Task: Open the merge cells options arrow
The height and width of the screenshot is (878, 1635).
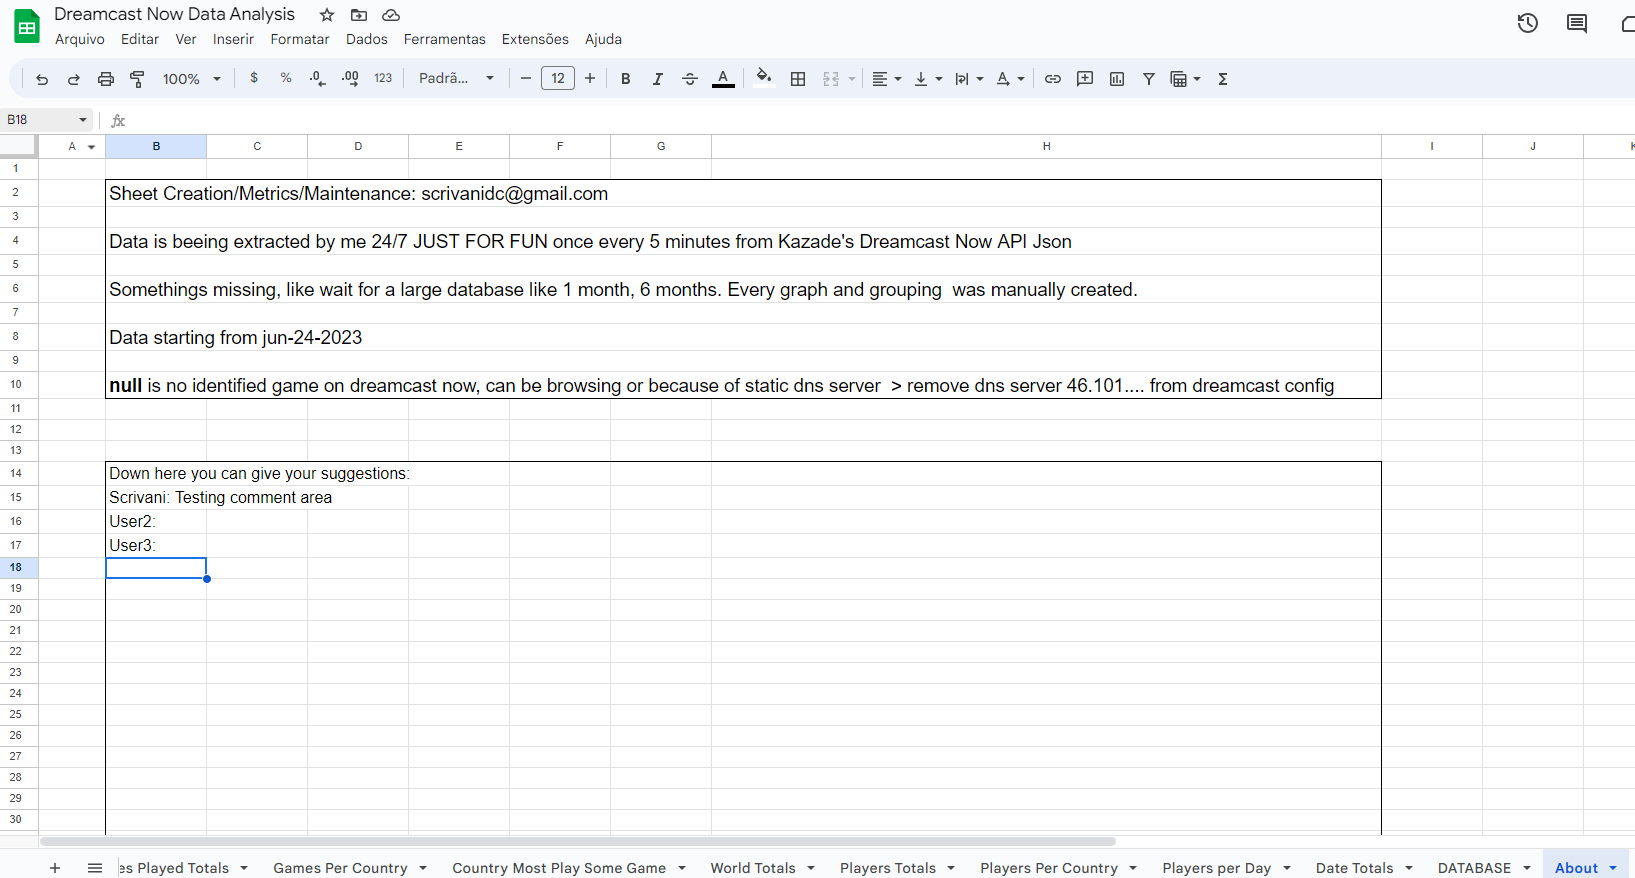Action: click(x=852, y=79)
